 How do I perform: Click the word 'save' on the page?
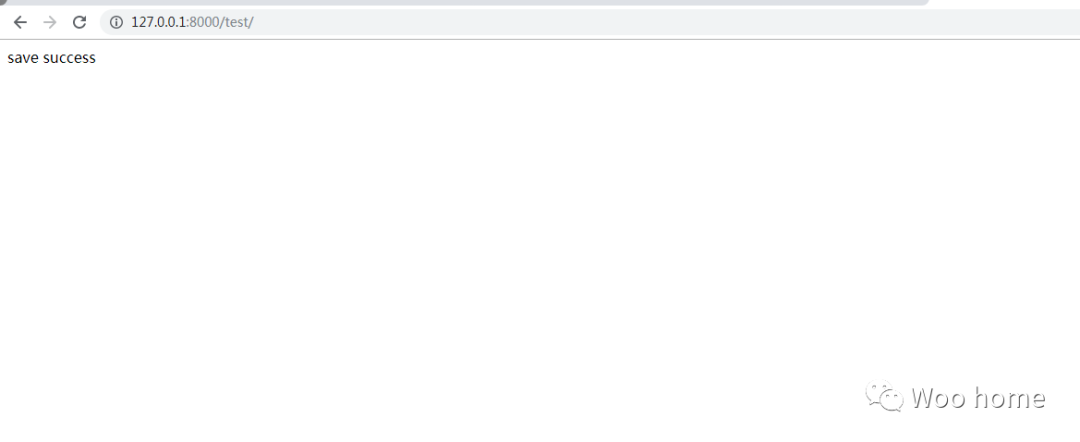pos(23,58)
